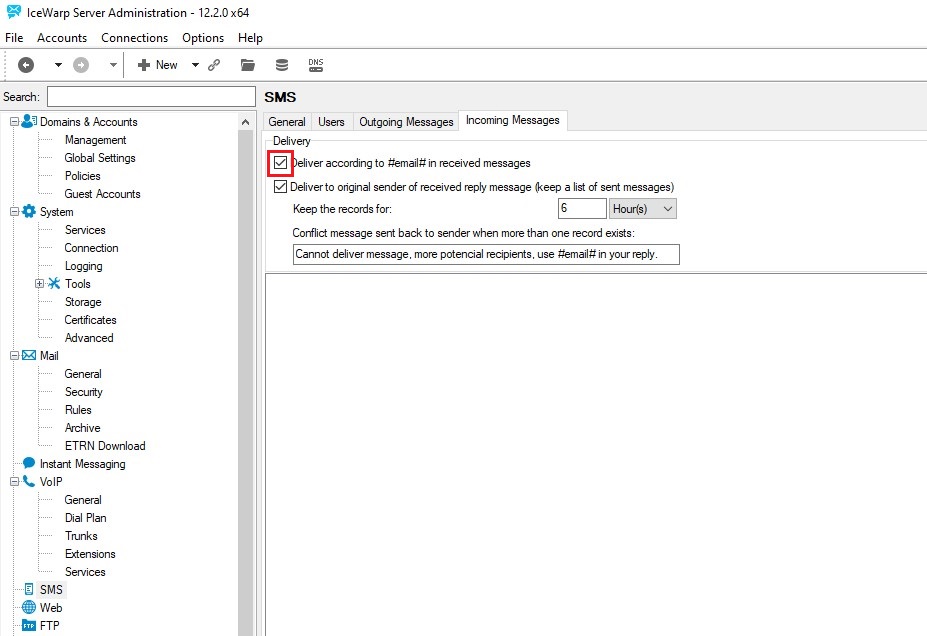Click the VoIP phone icon
Screen dimensions: 927x636
tap(29, 481)
